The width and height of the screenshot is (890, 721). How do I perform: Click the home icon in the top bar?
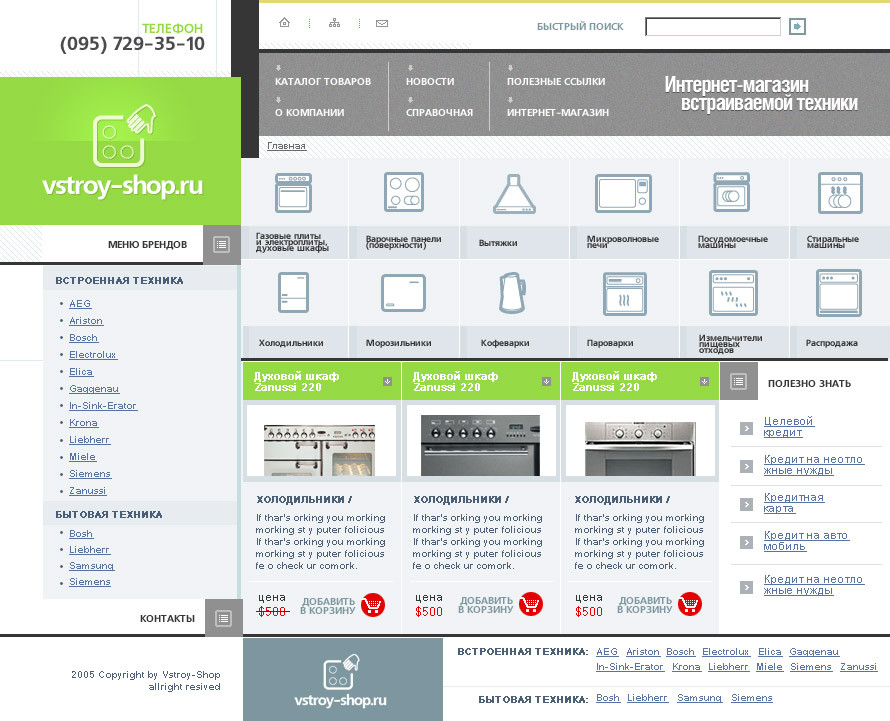(284, 23)
